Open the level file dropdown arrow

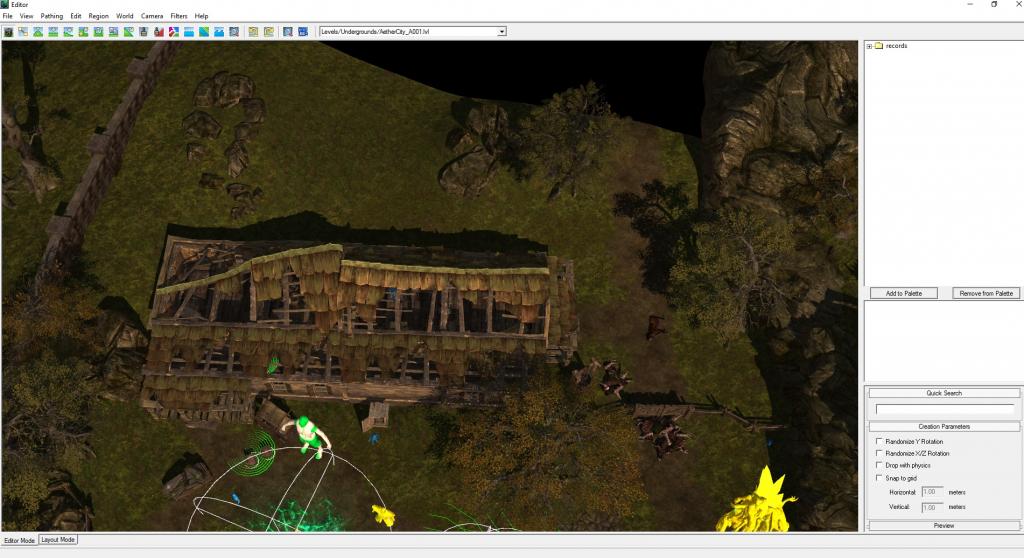click(502, 31)
